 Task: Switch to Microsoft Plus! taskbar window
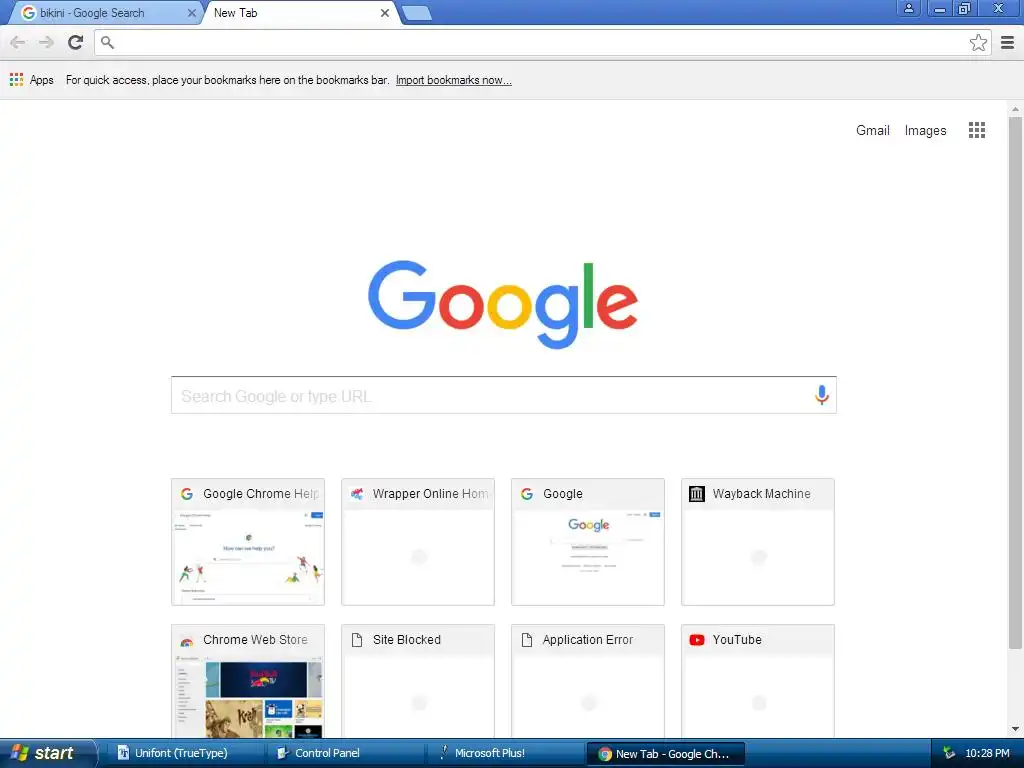click(504, 753)
